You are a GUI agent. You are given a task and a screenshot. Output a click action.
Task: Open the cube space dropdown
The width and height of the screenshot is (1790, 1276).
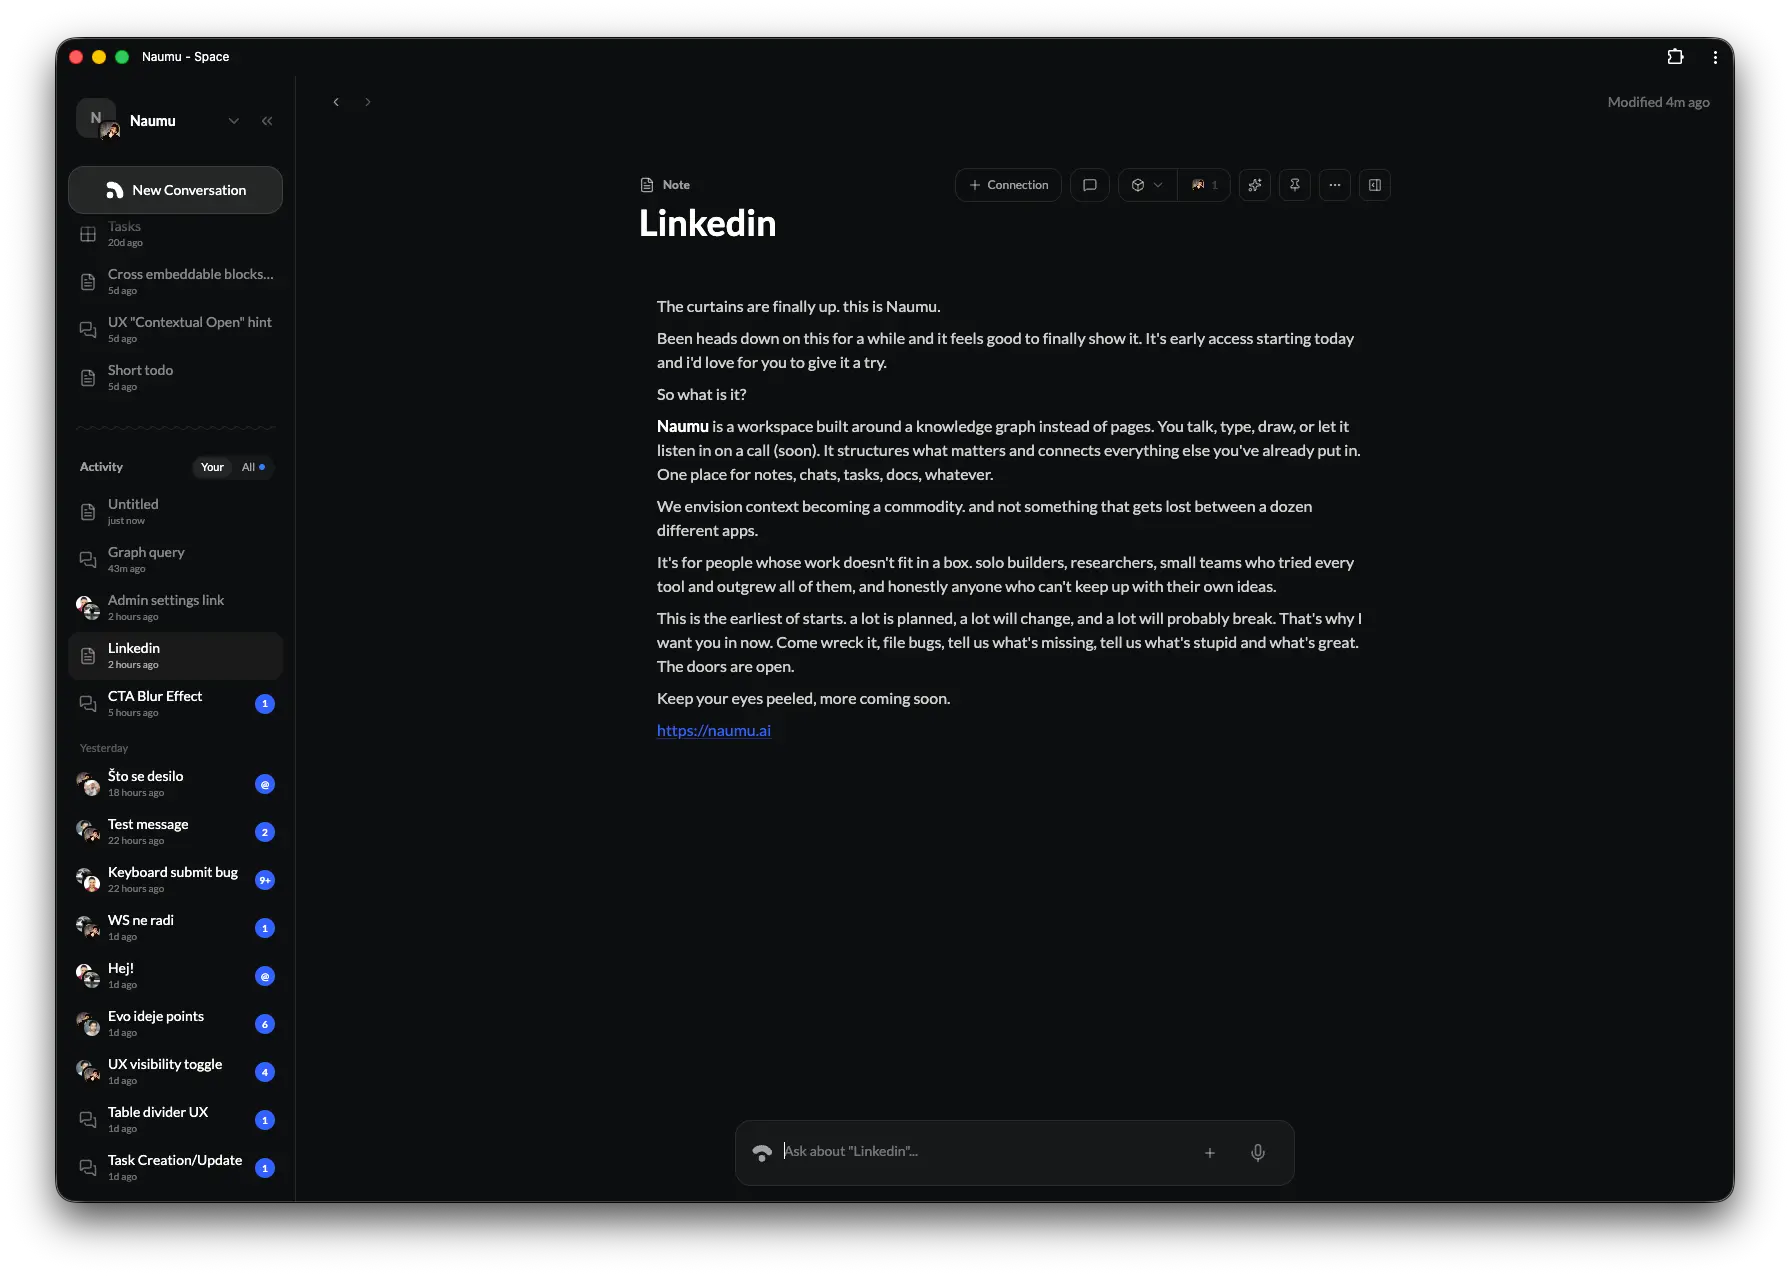click(x=1147, y=185)
